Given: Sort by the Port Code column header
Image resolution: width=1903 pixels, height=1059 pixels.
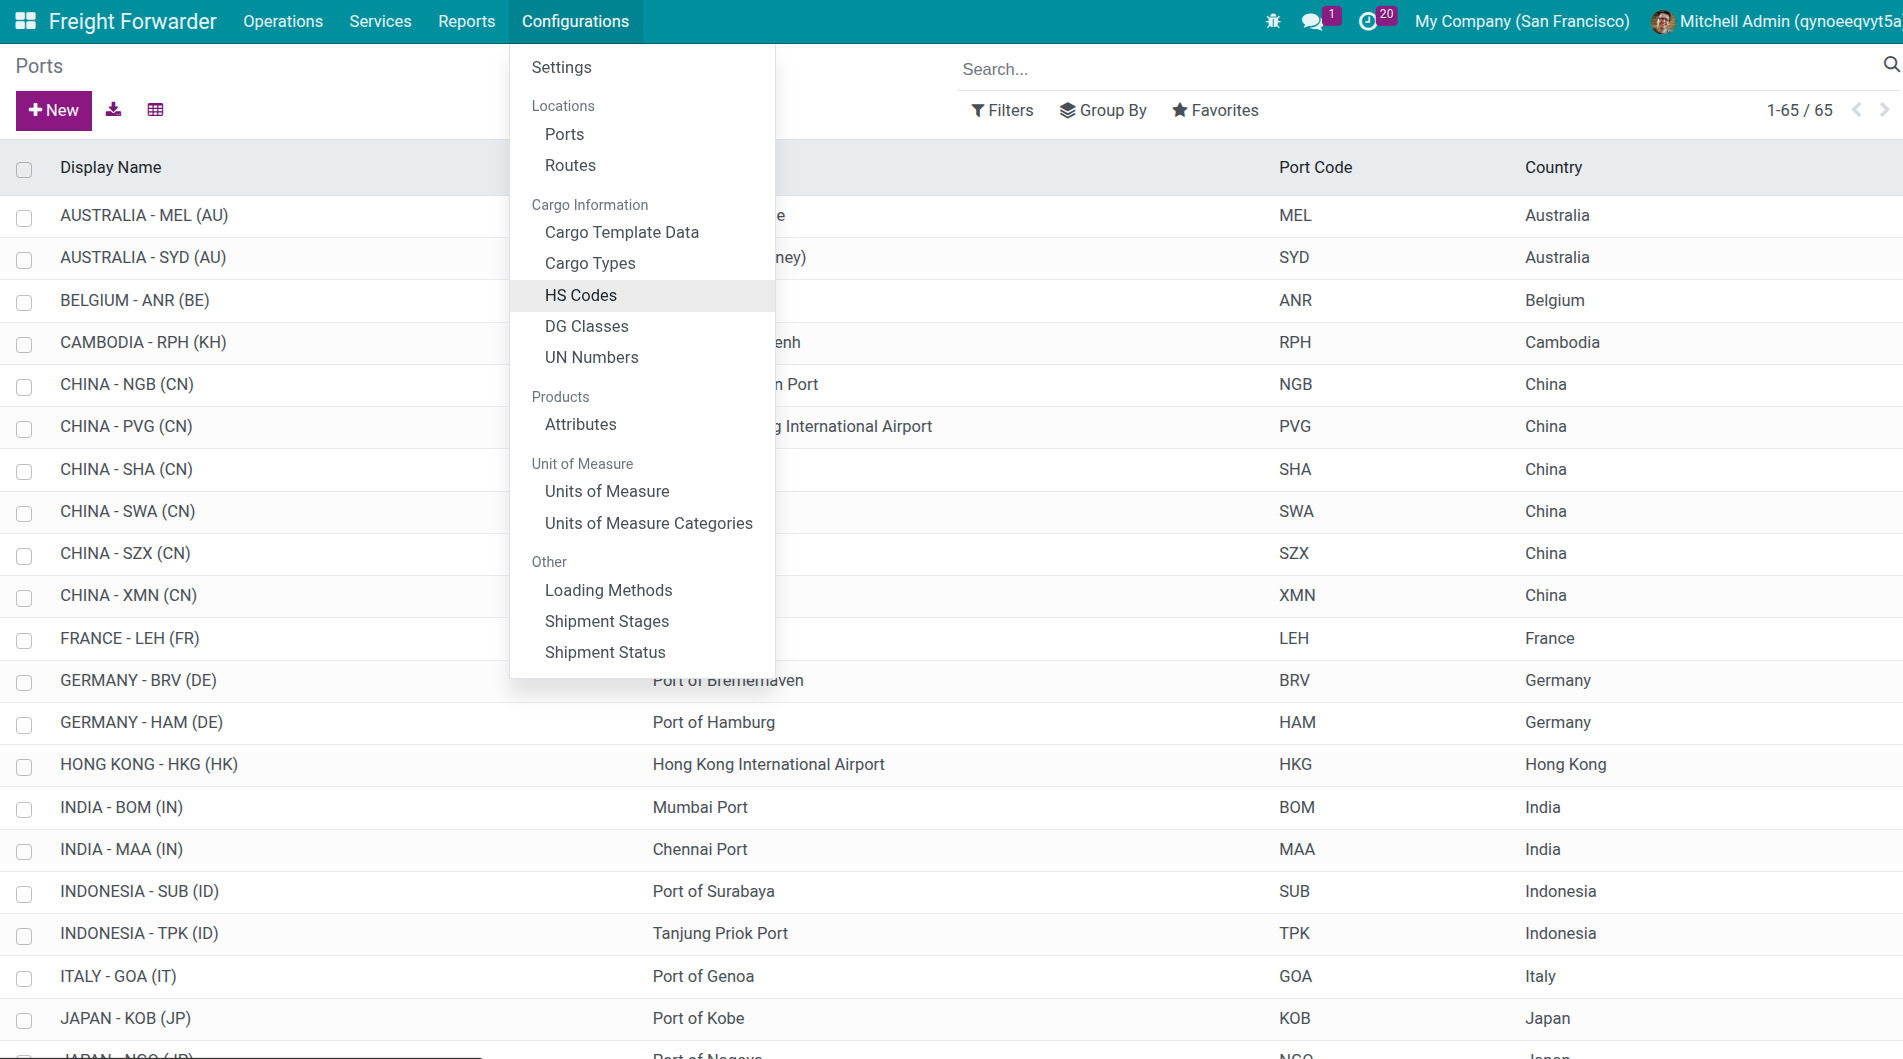Looking at the screenshot, I should click(1315, 167).
